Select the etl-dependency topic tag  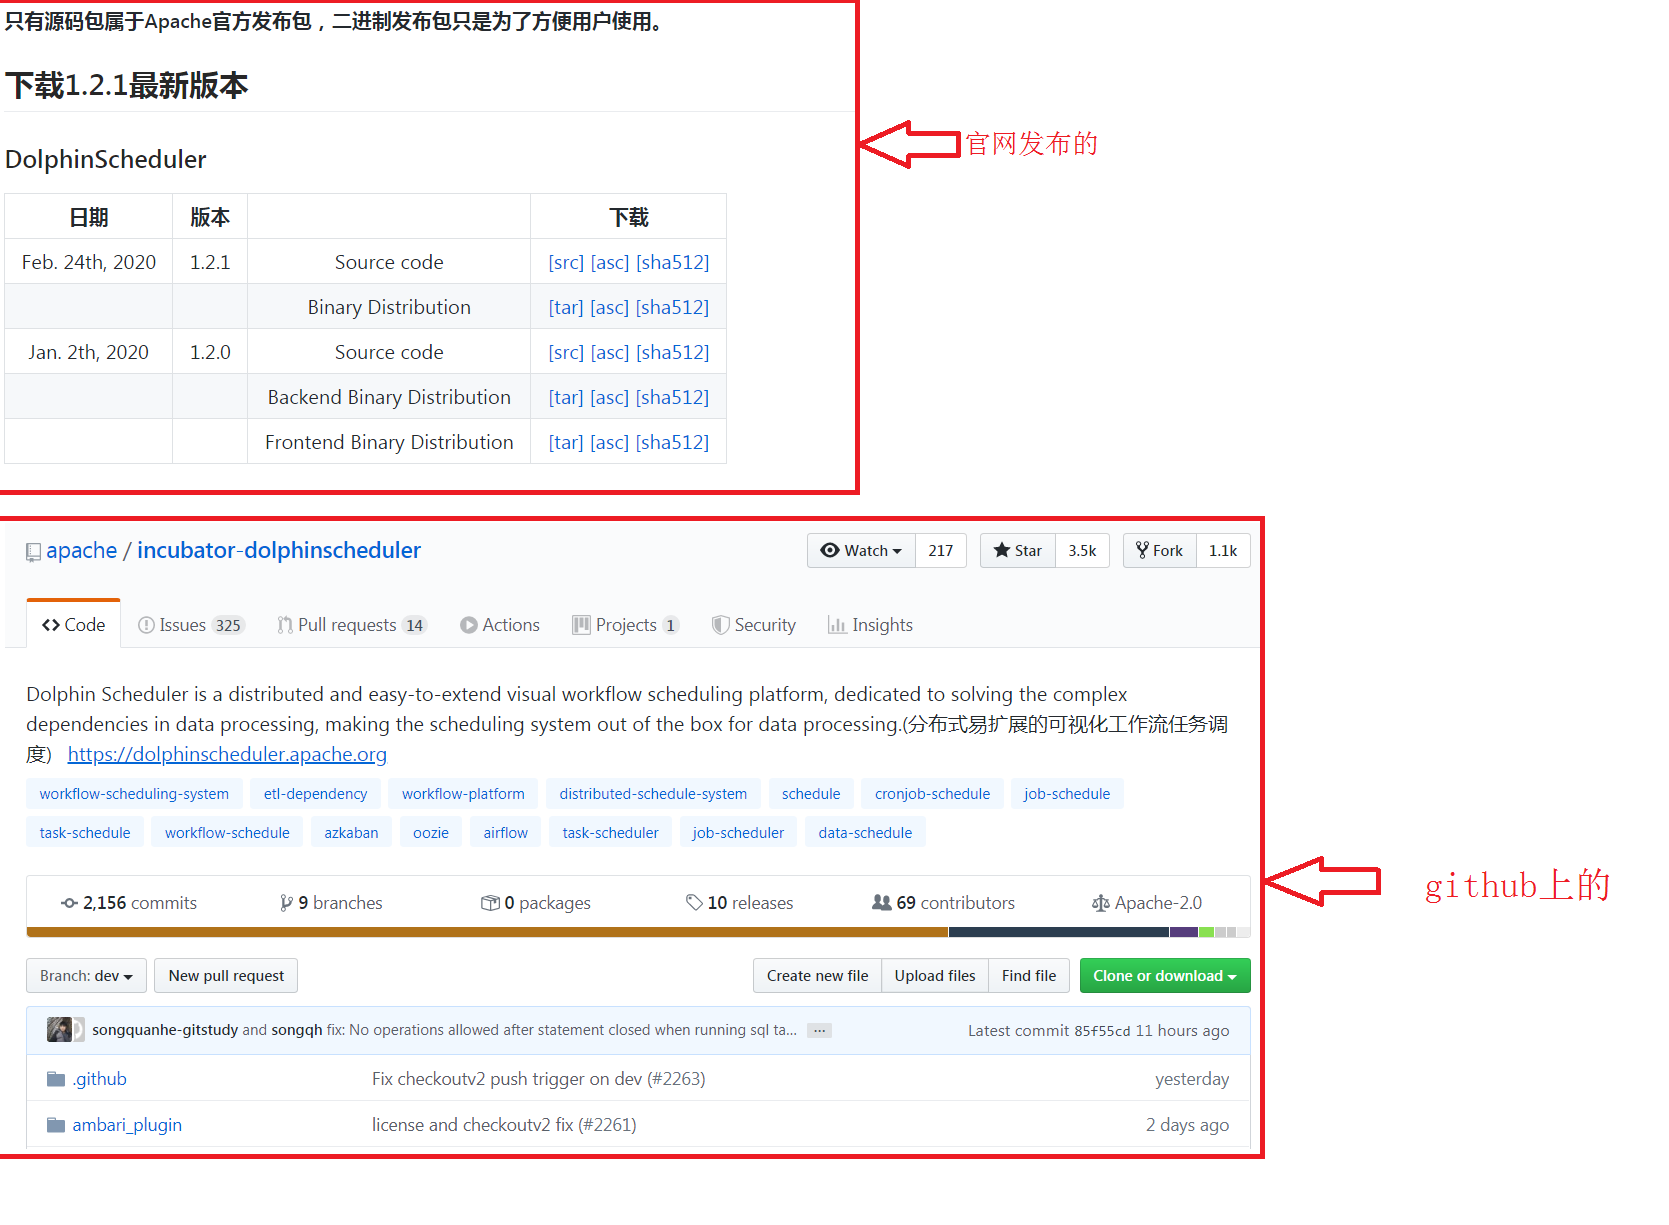click(316, 794)
